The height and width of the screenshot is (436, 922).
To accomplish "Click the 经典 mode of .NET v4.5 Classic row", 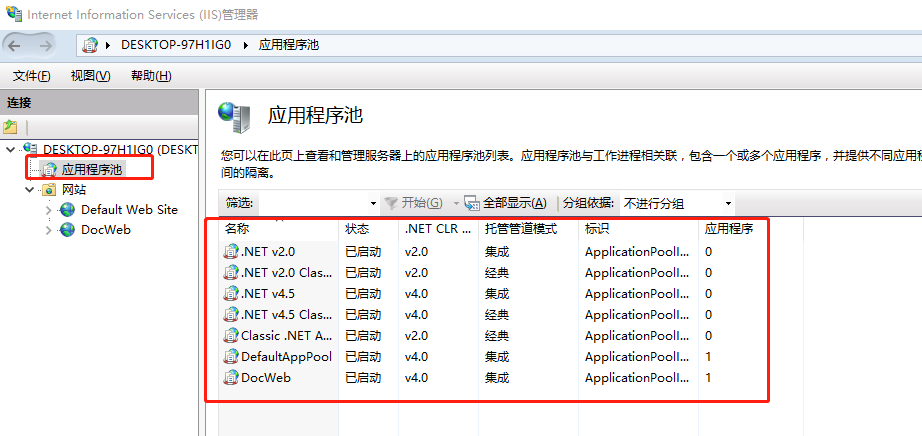I will pyautogui.click(x=497, y=315).
